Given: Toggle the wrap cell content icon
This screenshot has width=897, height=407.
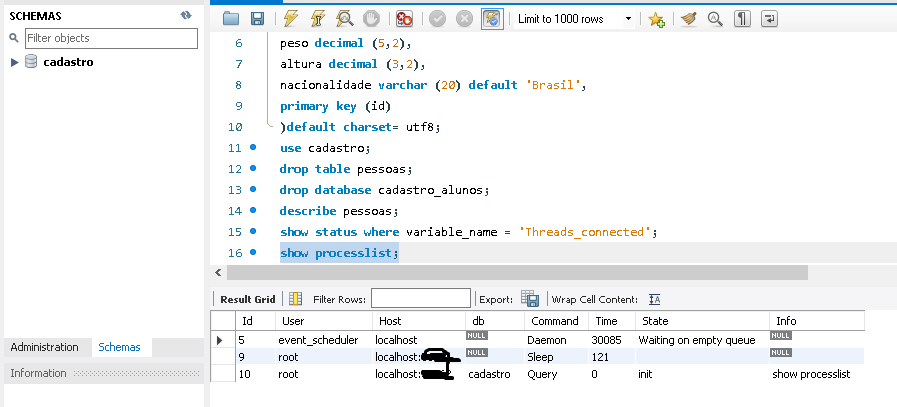Looking at the screenshot, I should tap(654, 299).
